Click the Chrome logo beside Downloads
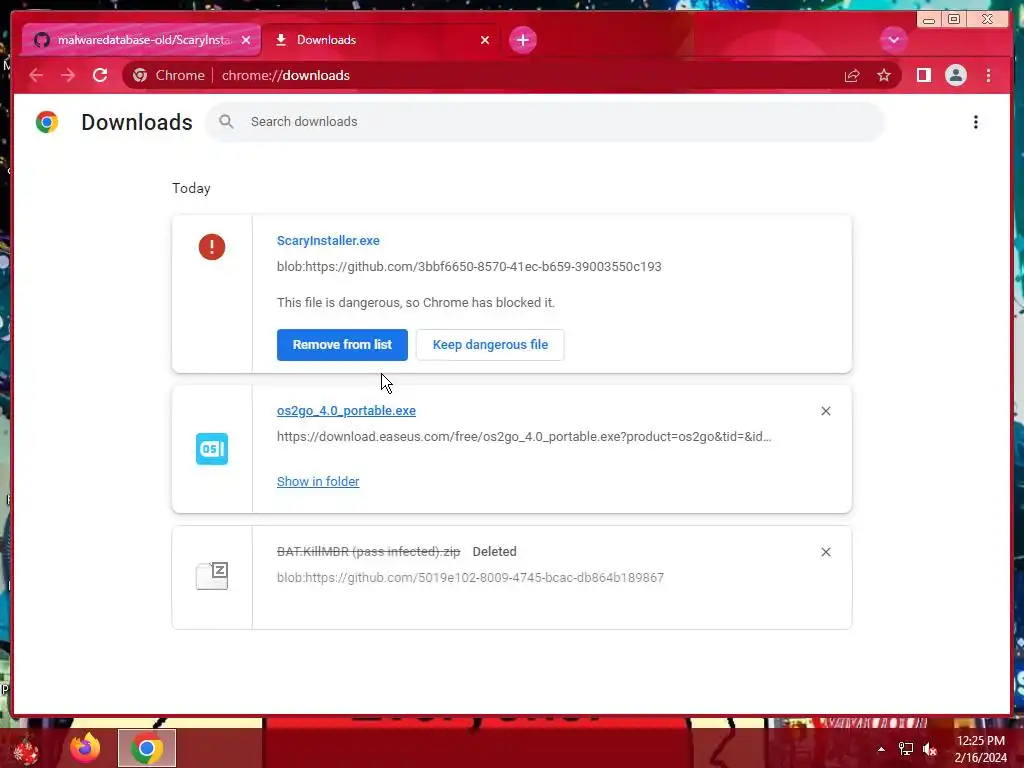Image resolution: width=1024 pixels, height=768 pixels. pos(47,122)
